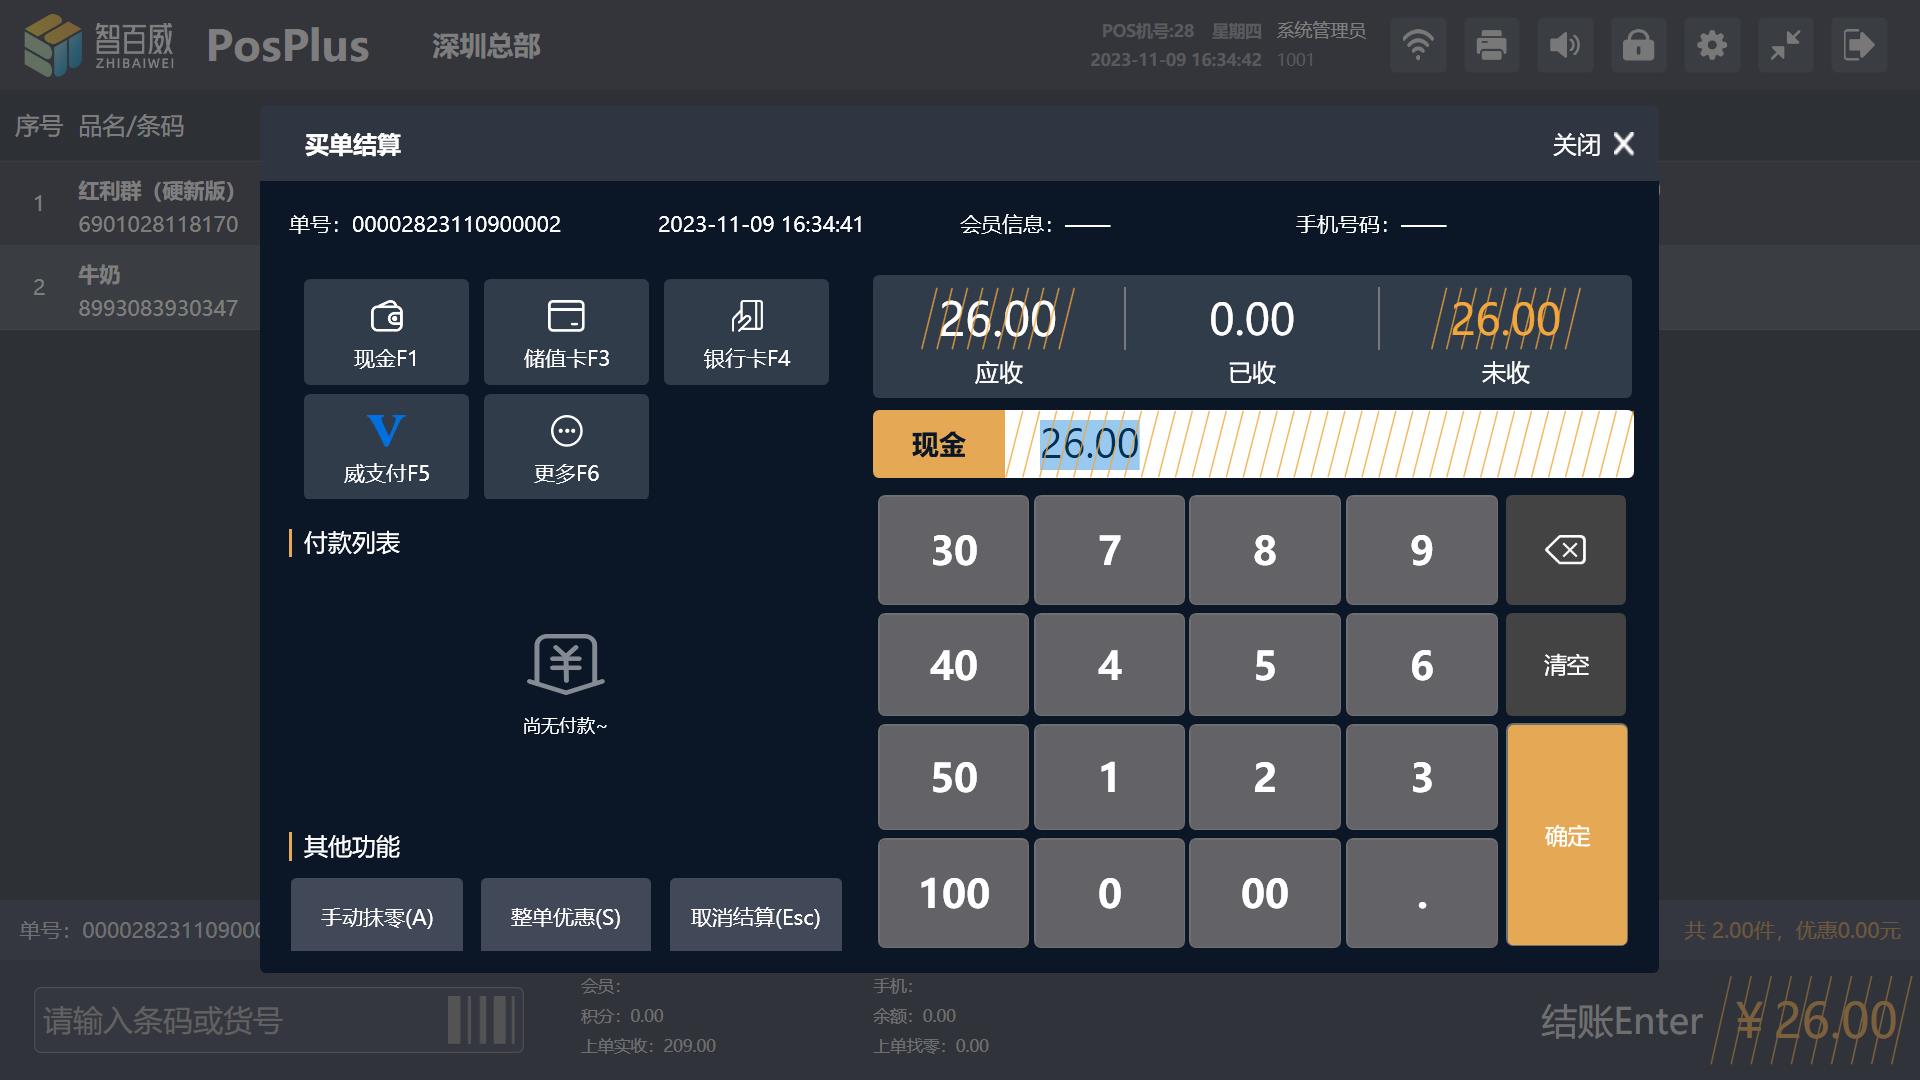Cancel checkout with 取消结算(Esc)
Screen dimensions: 1920x1080
tap(755, 916)
